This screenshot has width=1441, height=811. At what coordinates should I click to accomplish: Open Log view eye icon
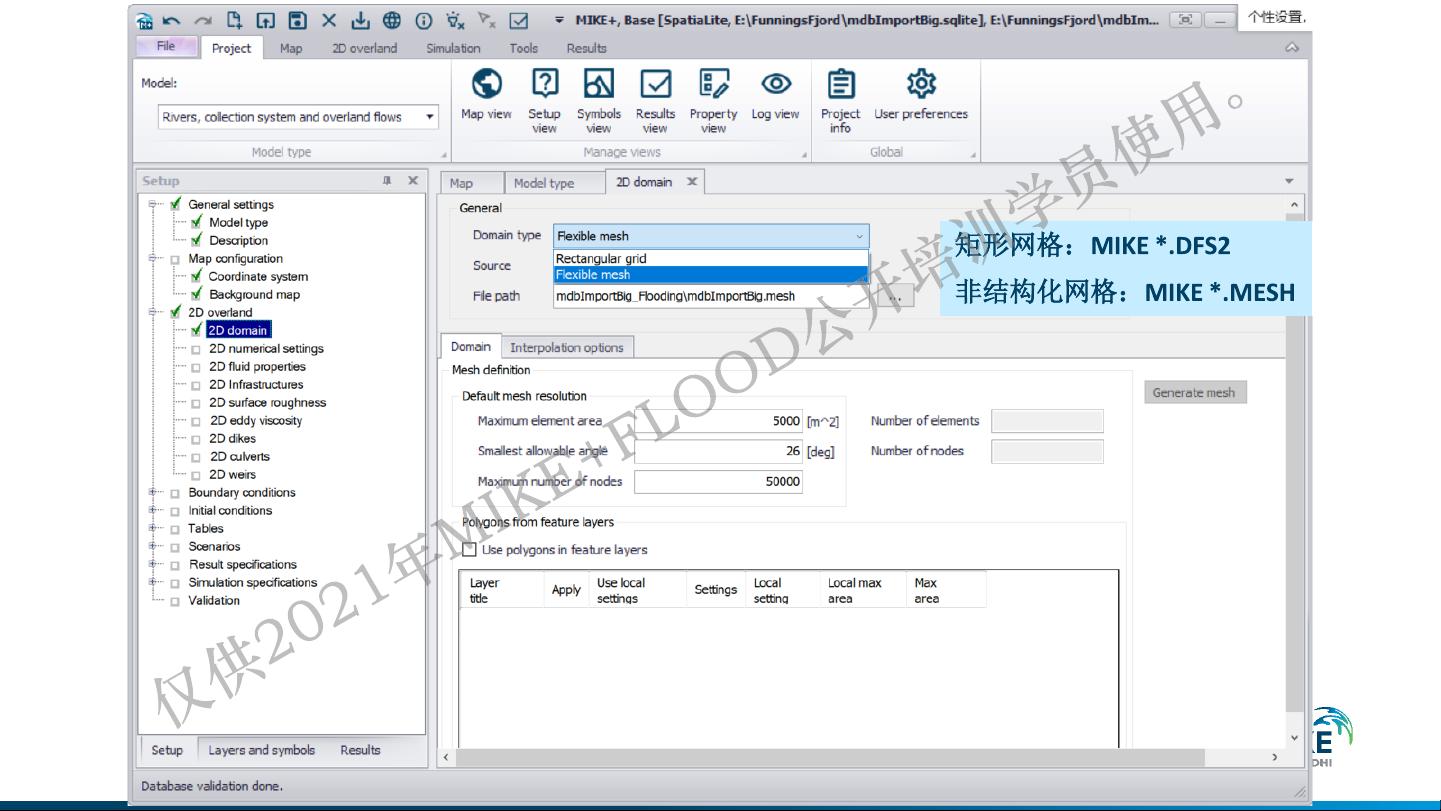776,95
